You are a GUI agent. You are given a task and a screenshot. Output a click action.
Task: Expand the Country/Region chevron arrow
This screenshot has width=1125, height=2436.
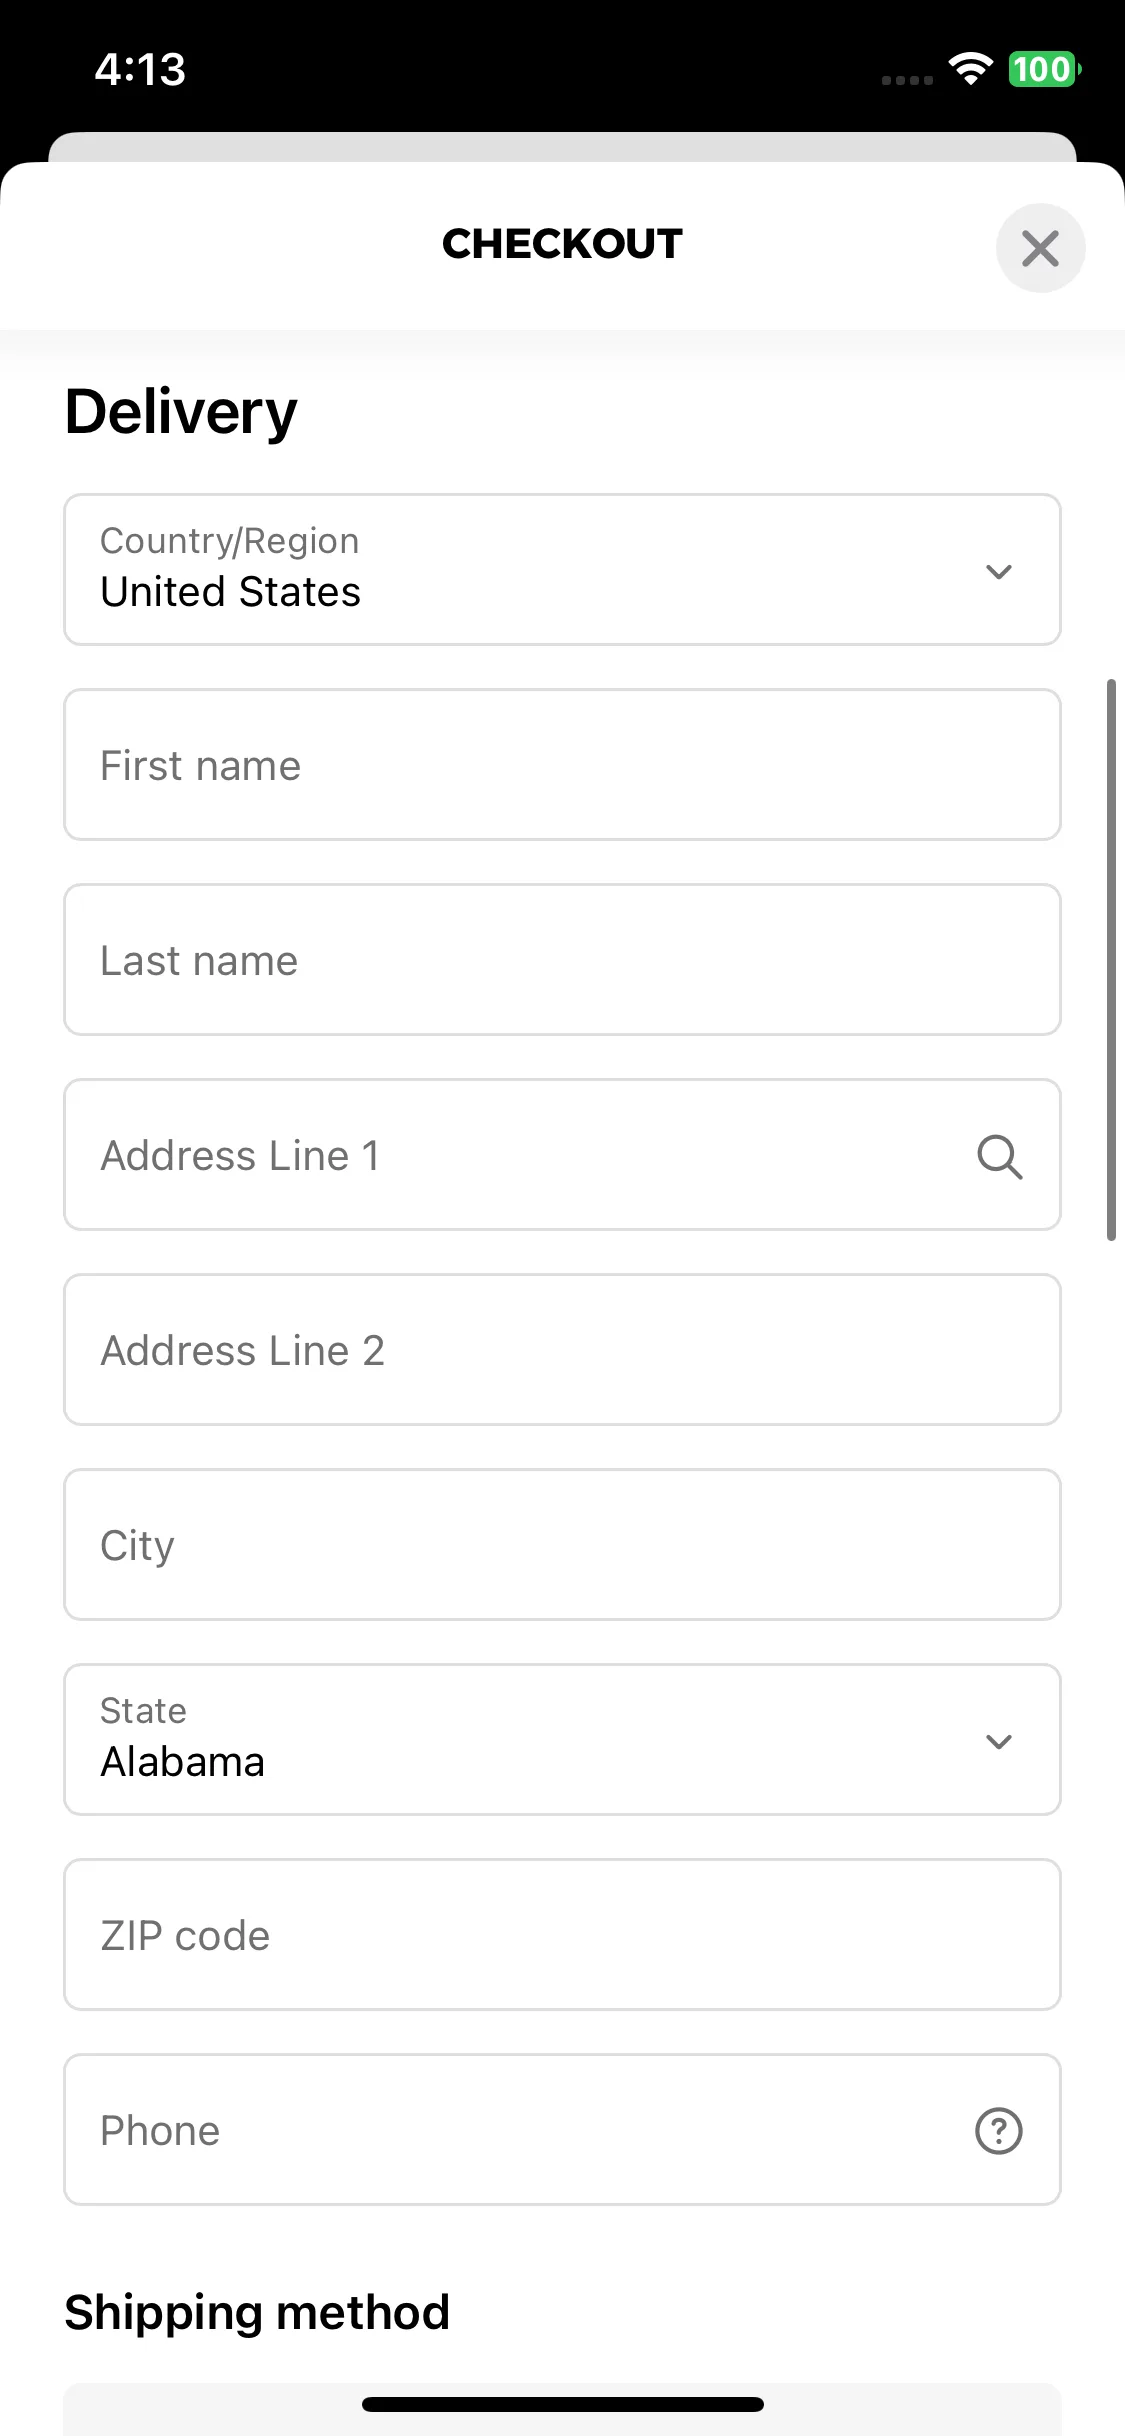[x=999, y=571]
